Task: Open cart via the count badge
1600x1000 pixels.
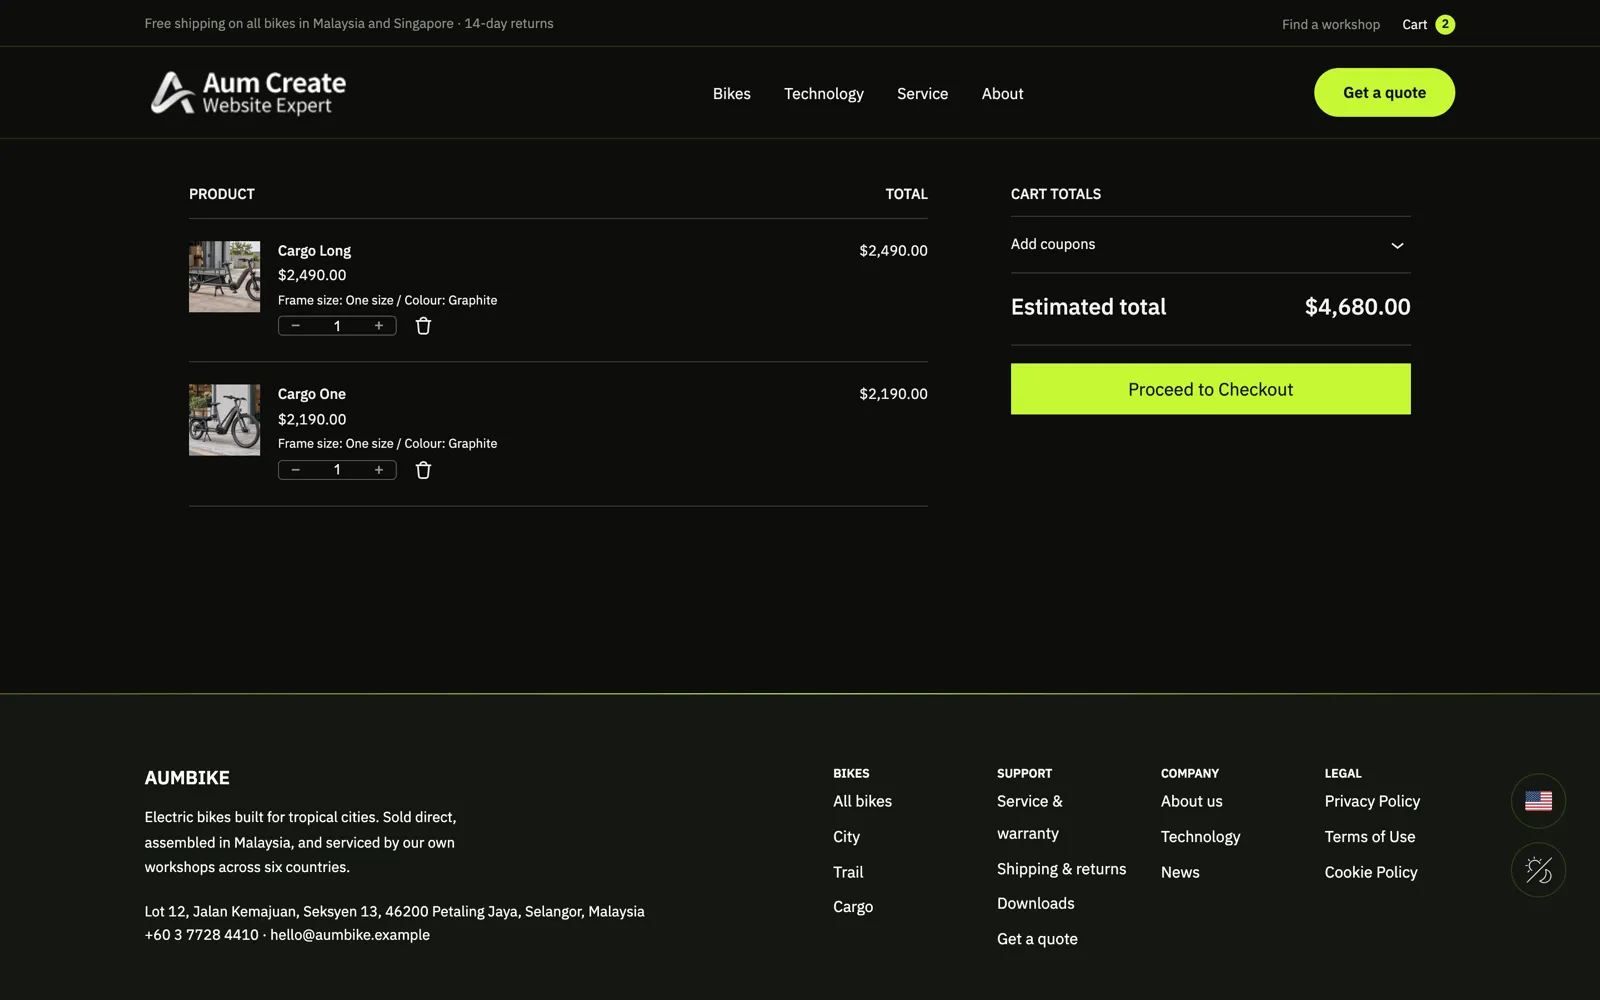Action: click(x=1445, y=24)
